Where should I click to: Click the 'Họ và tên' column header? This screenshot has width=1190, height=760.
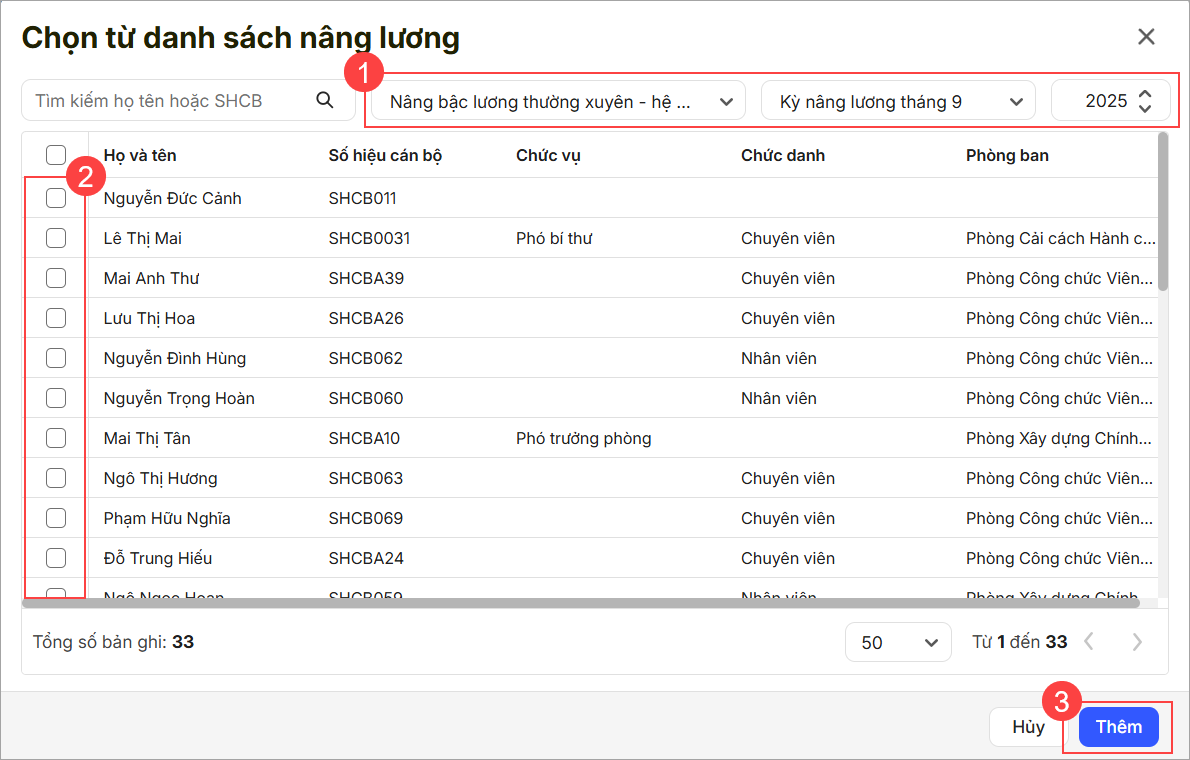click(x=140, y=155)
